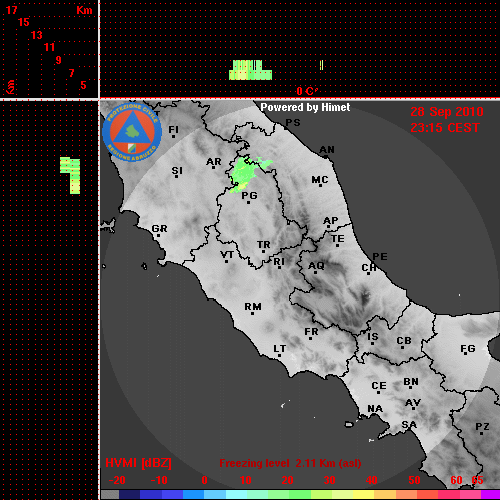The height and width of the screenshot is (500, 500).
Task: Click the MC city label
Action: 320,180
